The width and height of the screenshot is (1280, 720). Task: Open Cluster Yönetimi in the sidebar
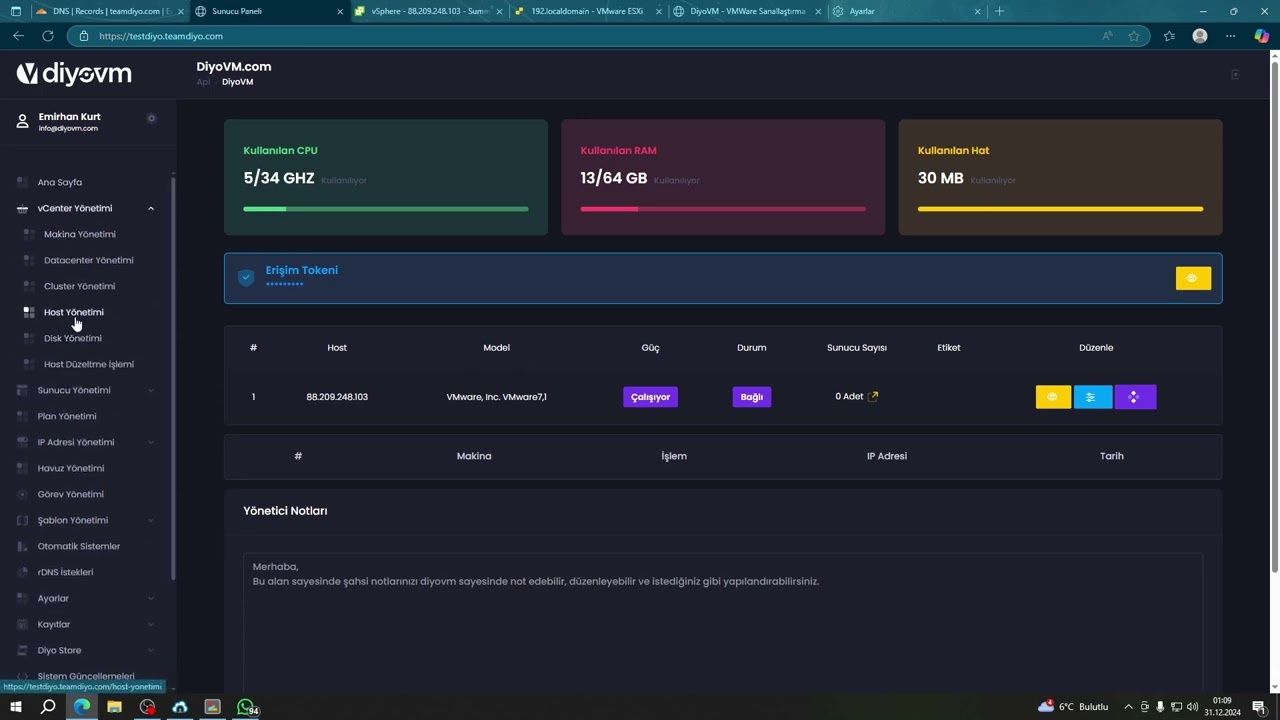[80, 286]
